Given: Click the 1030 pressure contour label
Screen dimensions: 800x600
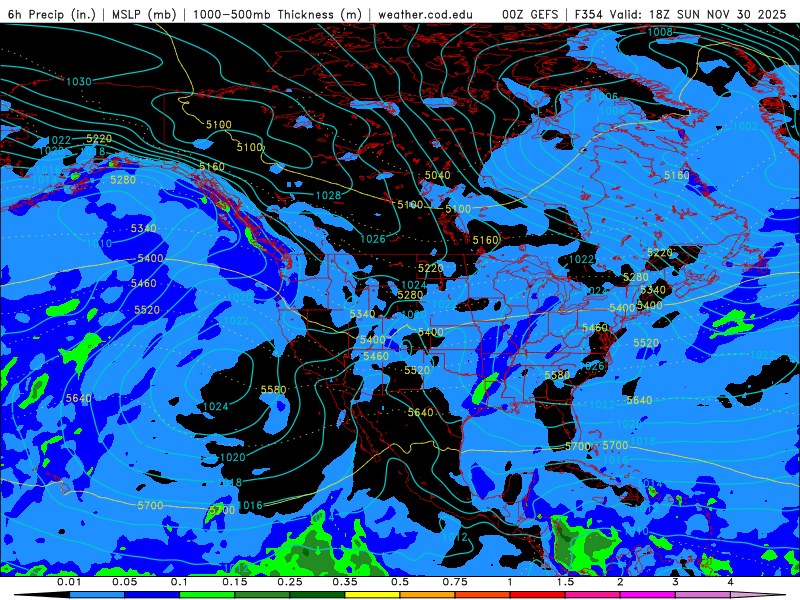Looking at the screenshot, I should [x=79, y=82].
